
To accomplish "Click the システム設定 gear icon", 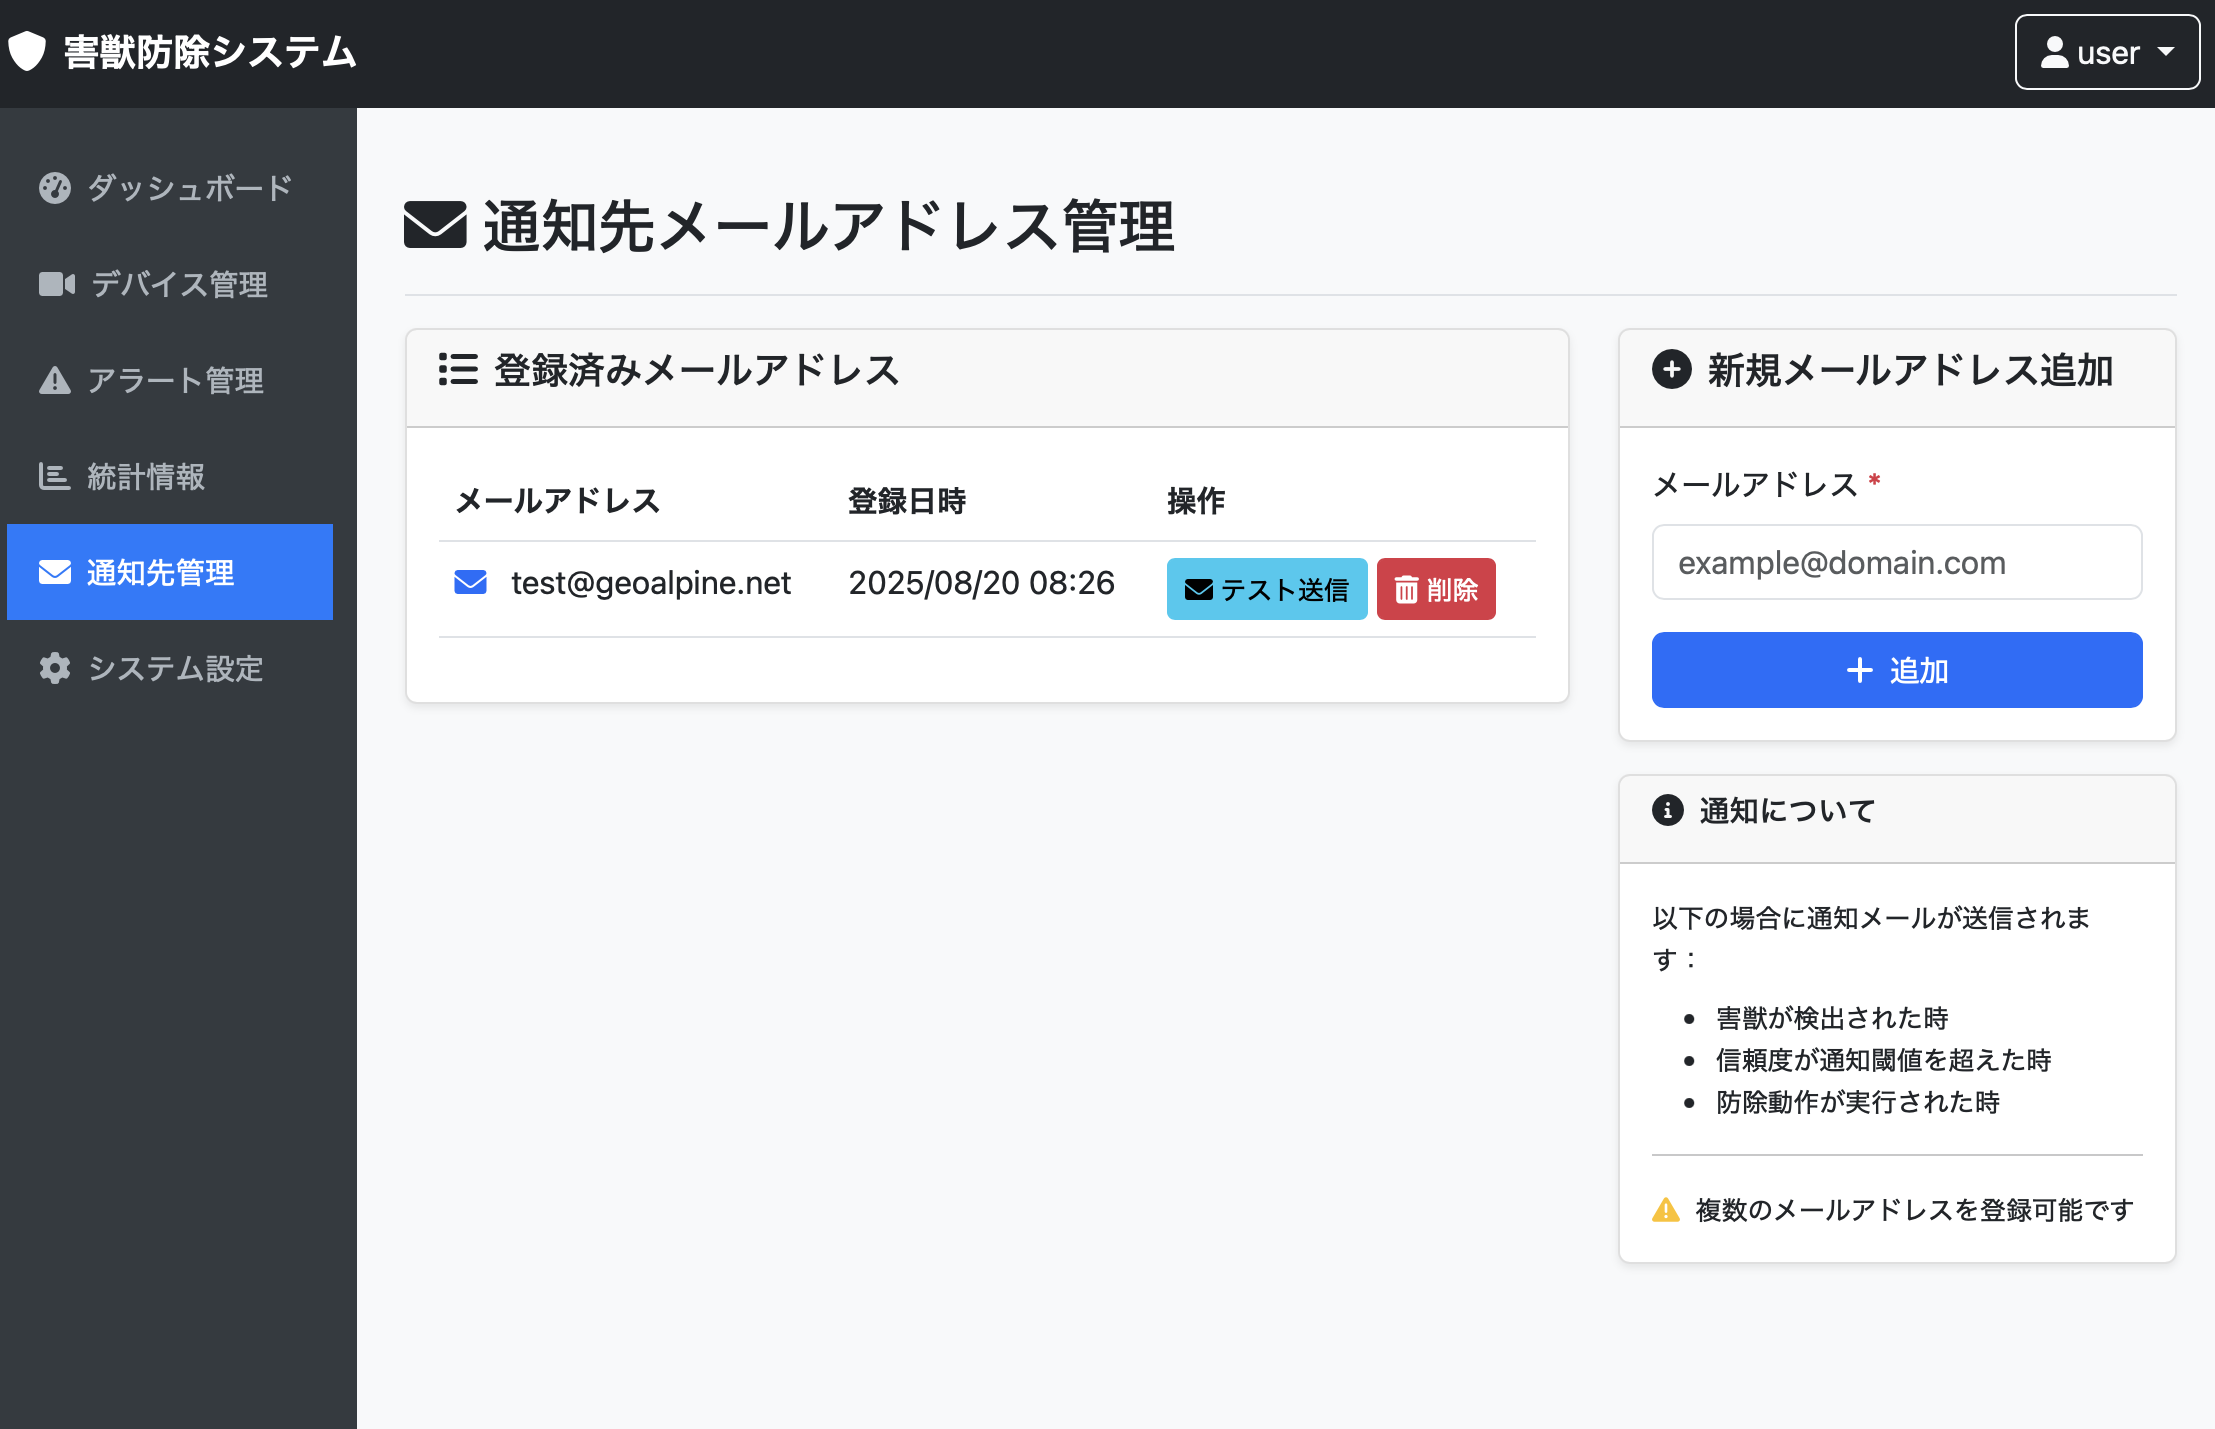I will tap(55, 668).
